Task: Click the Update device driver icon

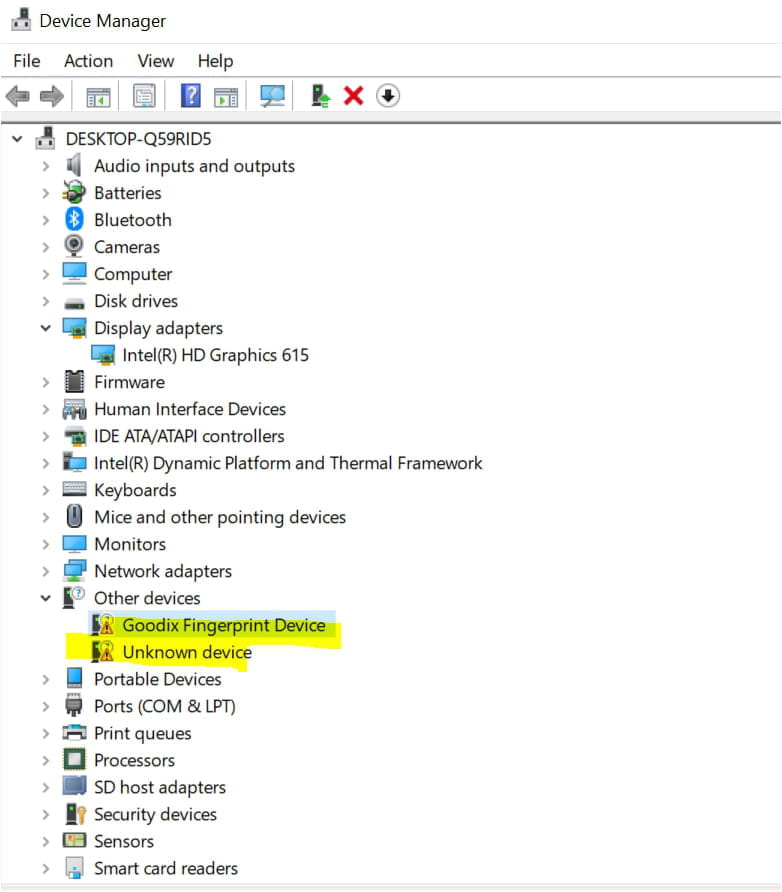Action: [x=320, y=96]
